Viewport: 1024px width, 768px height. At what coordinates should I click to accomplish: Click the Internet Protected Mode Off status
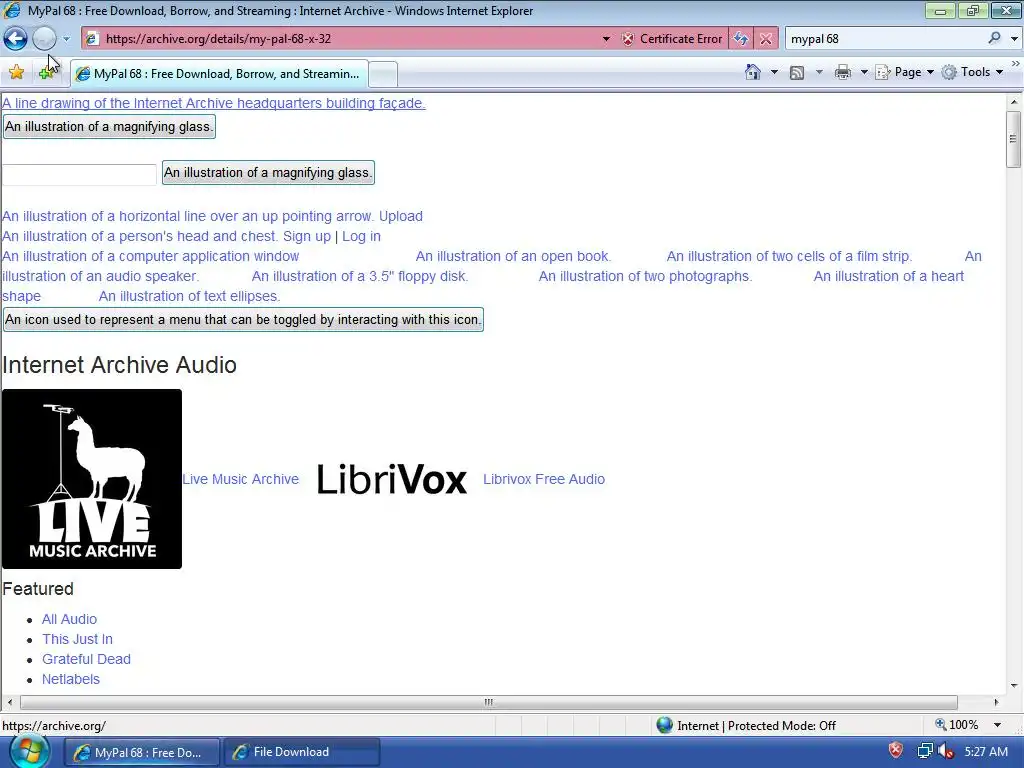click(x=746, y=726)
